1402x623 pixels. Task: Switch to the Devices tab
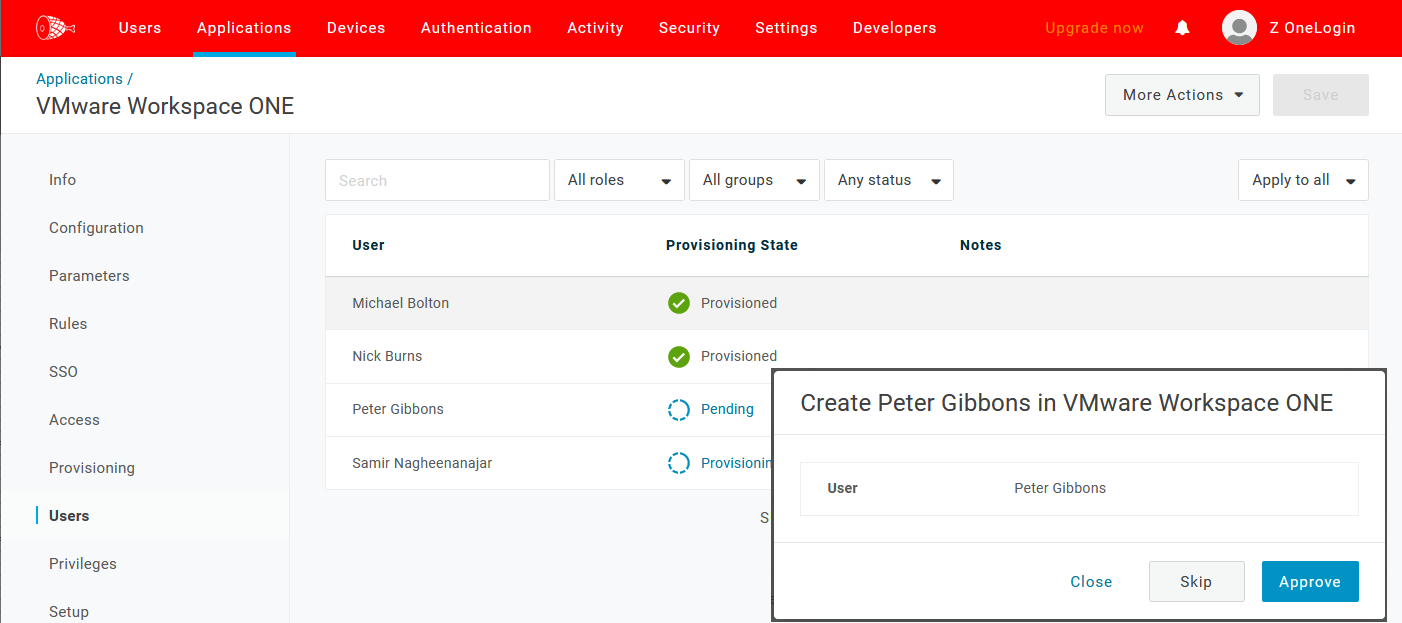(355, 28)
